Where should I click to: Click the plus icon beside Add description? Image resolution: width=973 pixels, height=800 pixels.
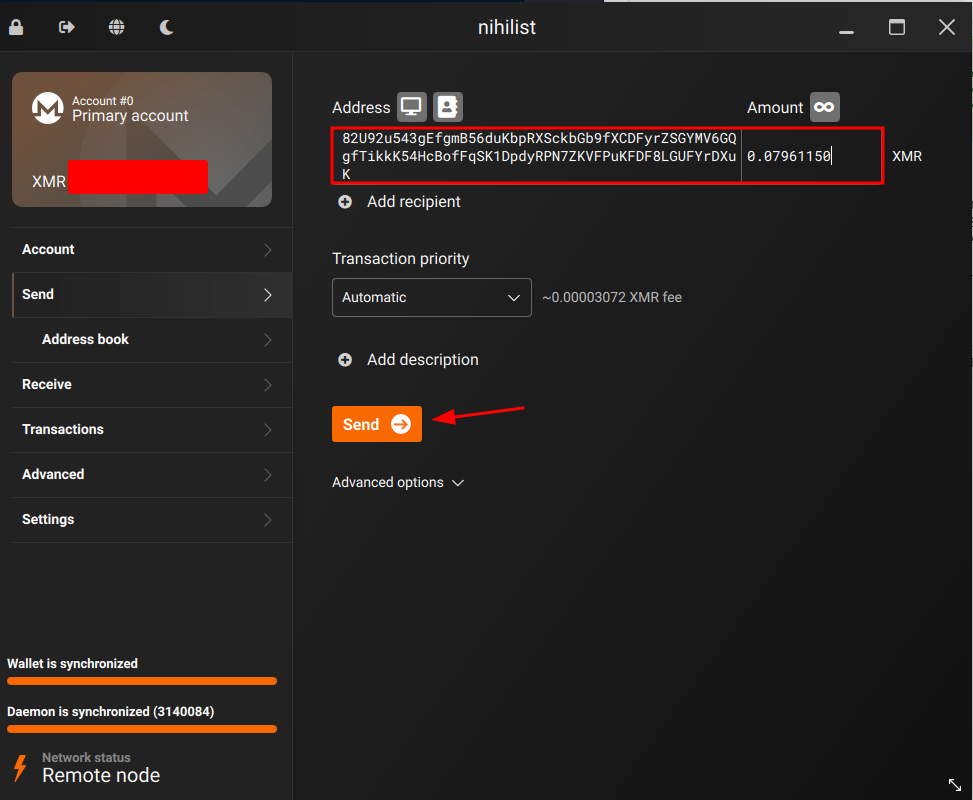pos(345,360)
